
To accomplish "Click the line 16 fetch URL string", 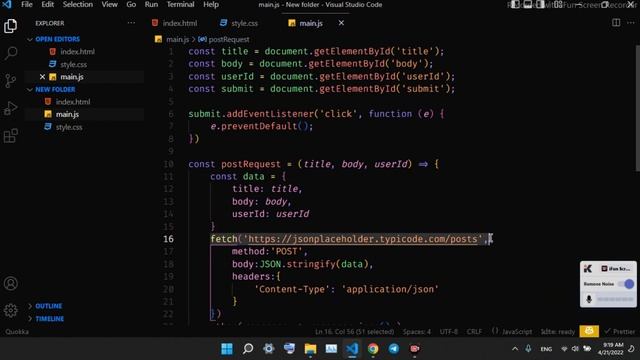I will pyautogui.click(x=363, y=239).
